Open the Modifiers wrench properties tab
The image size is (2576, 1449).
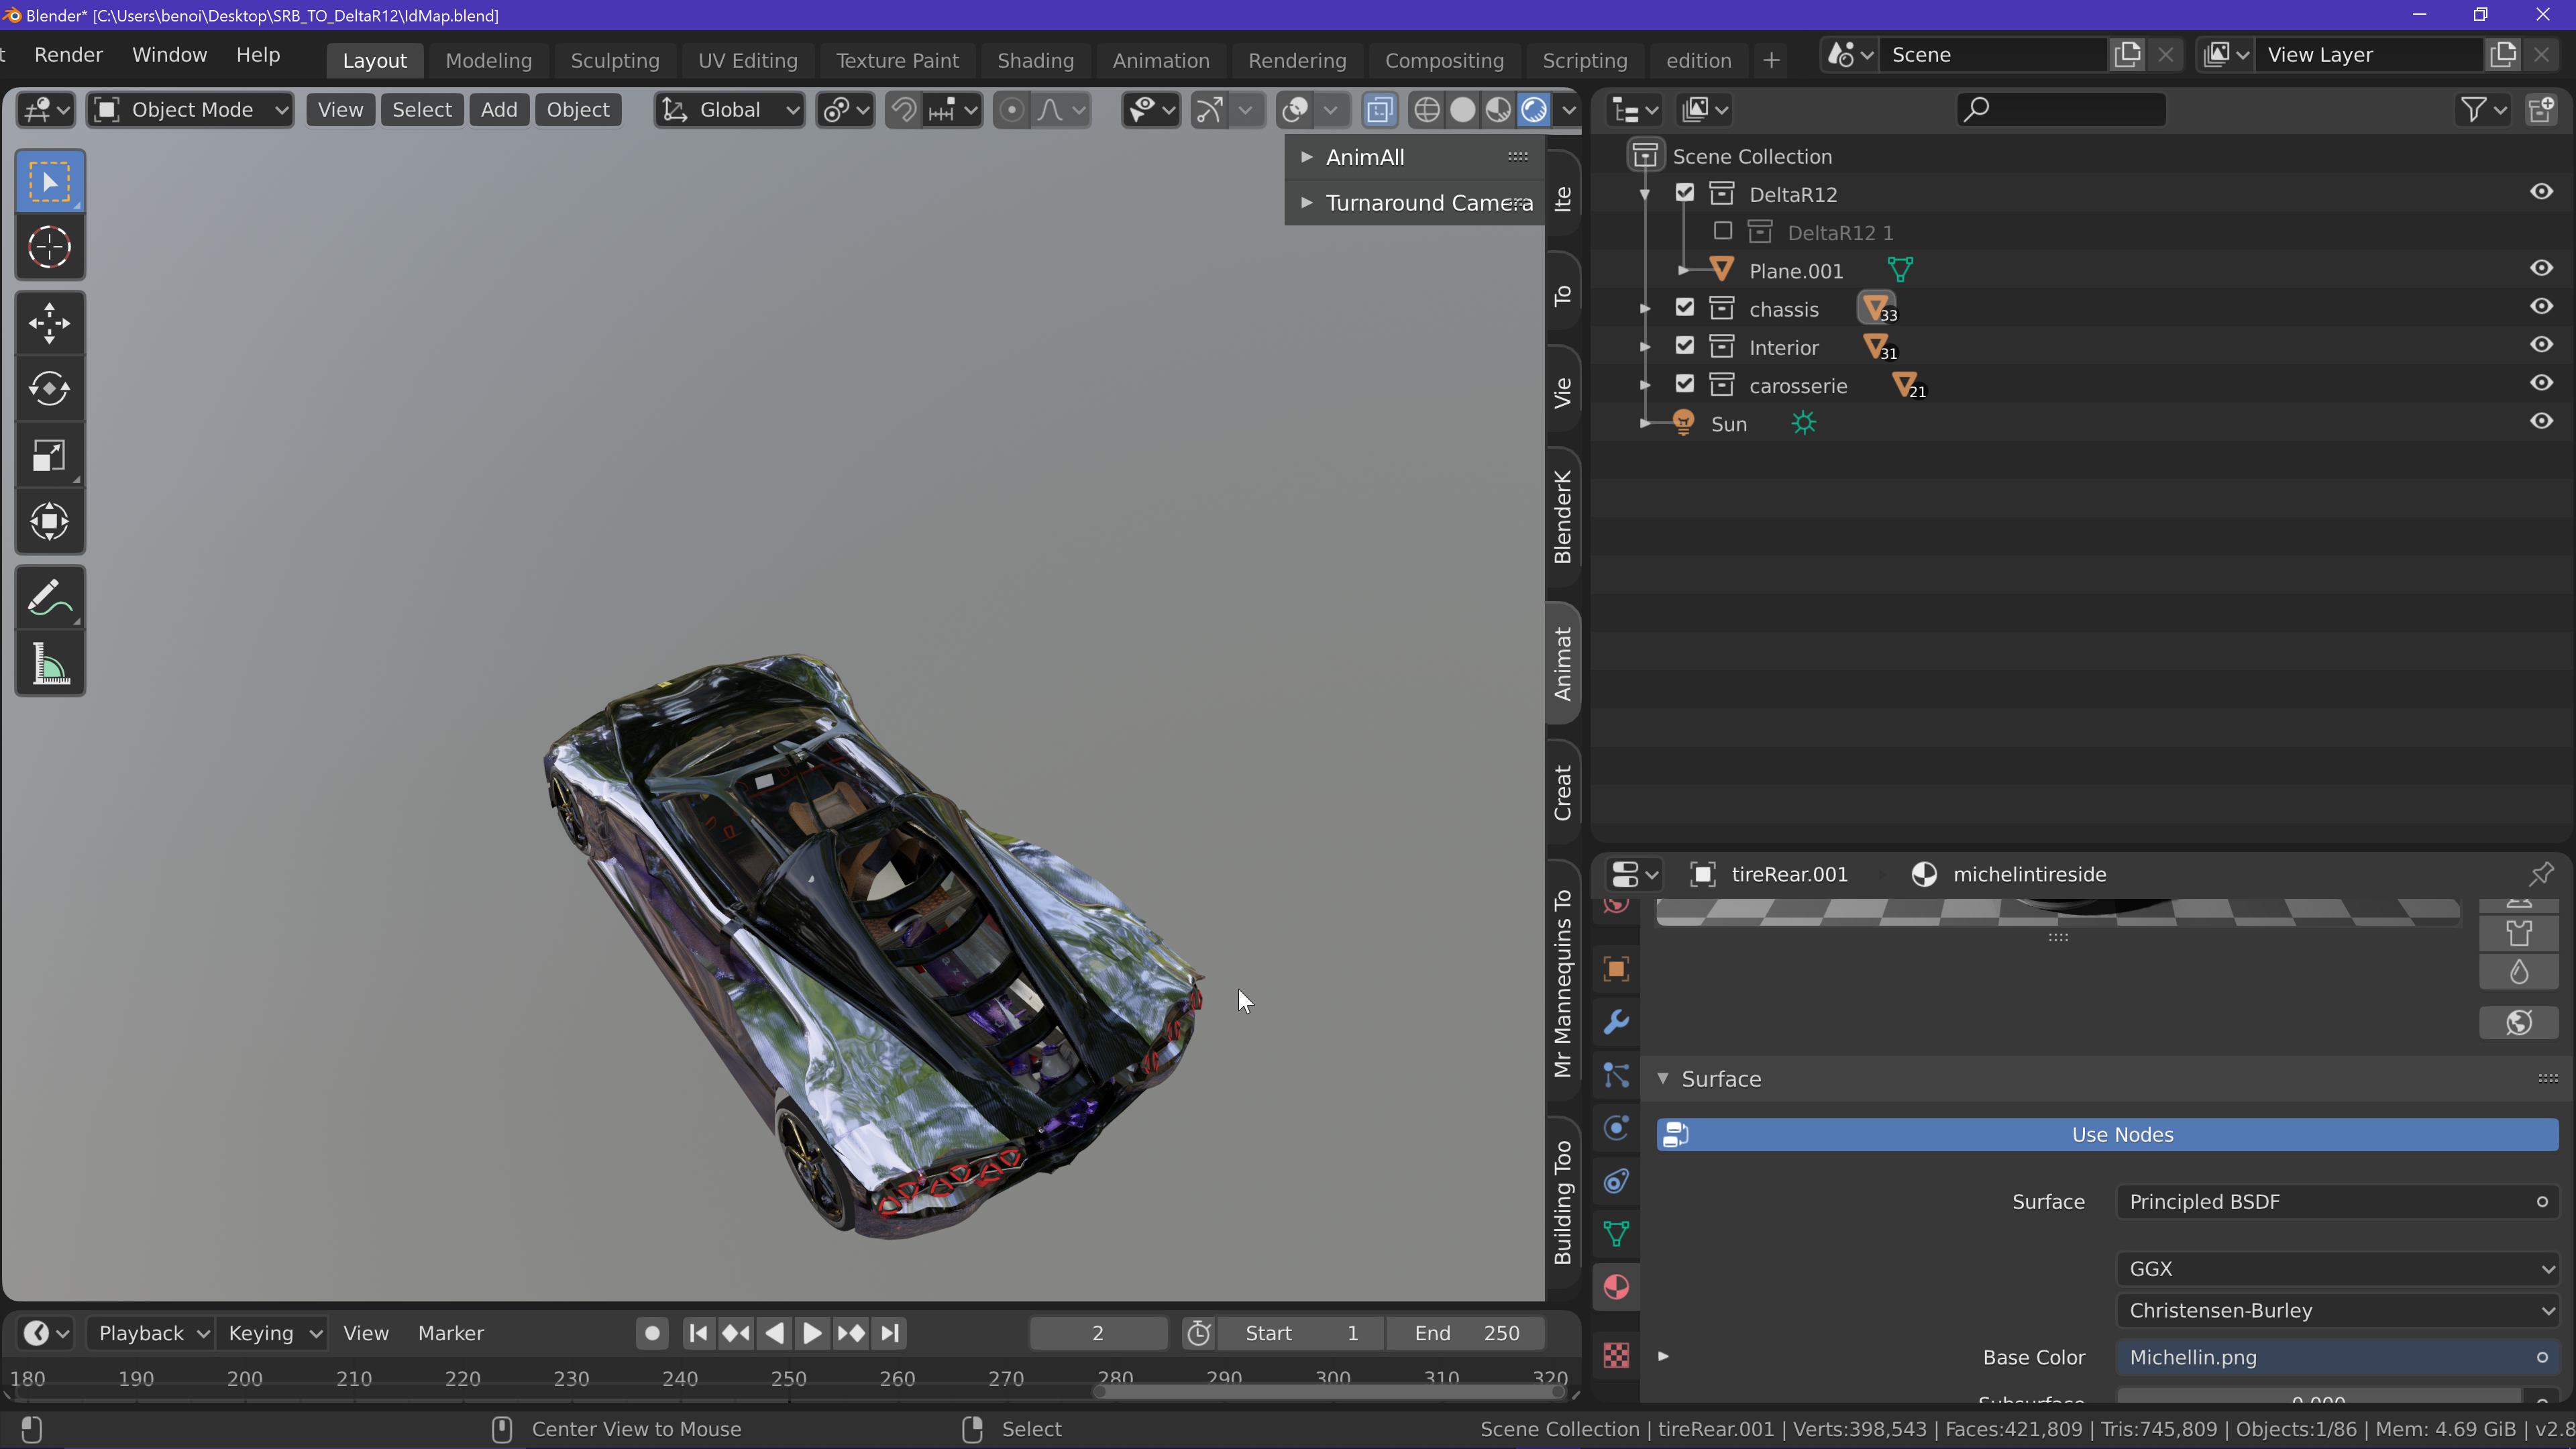coord(1616,1022)
